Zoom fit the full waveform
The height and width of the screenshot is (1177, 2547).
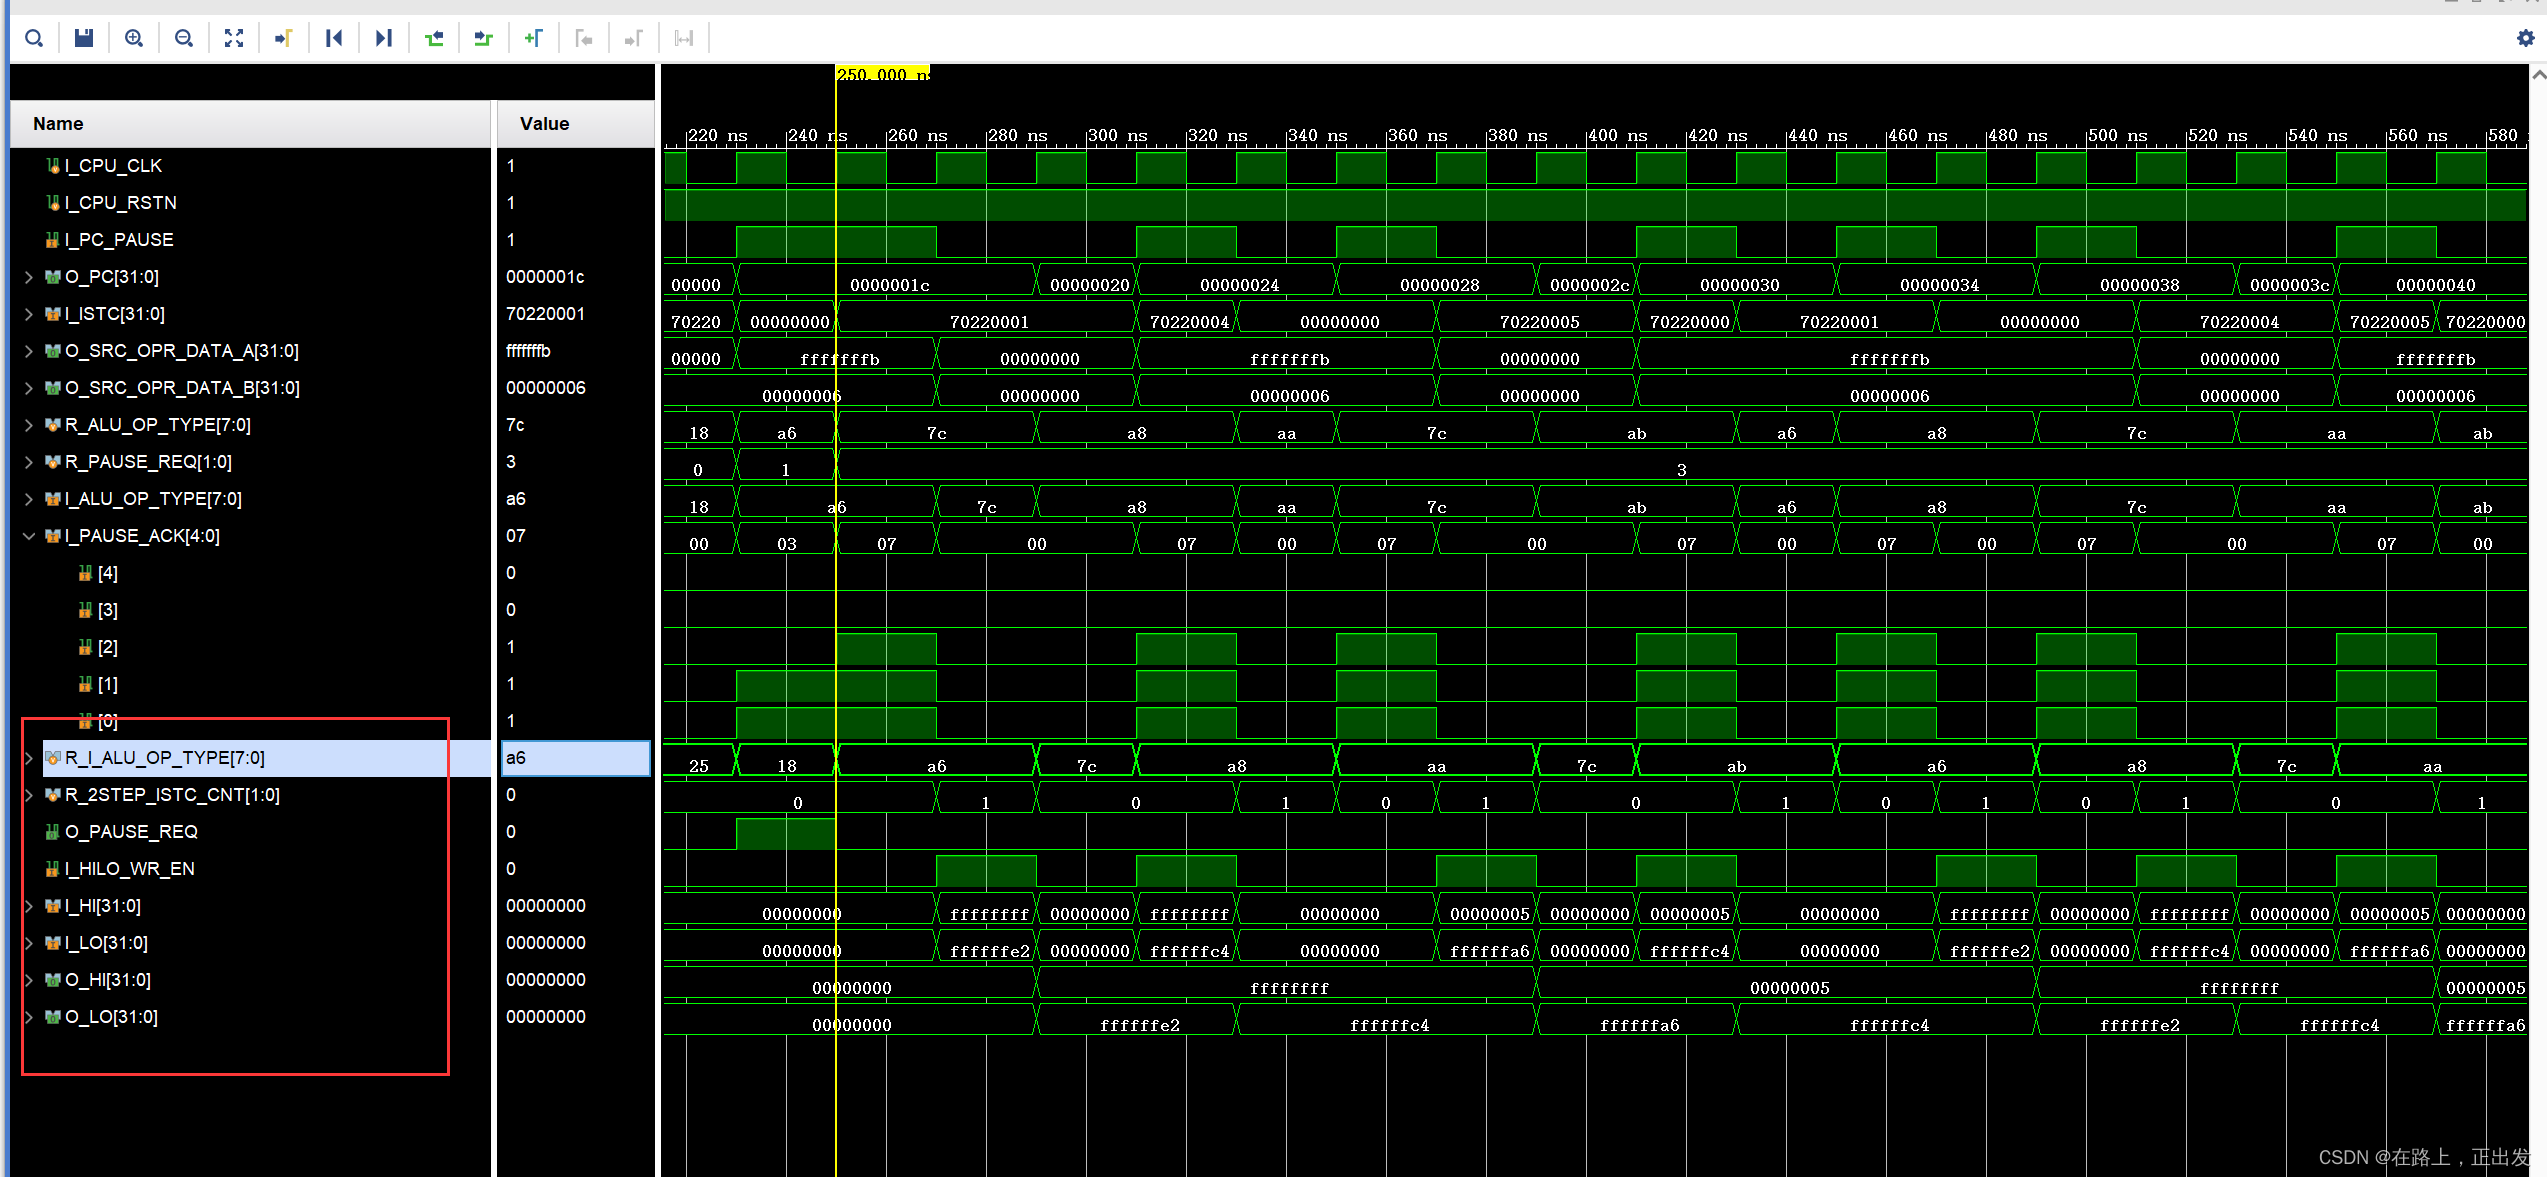click(x=234, y=38)
